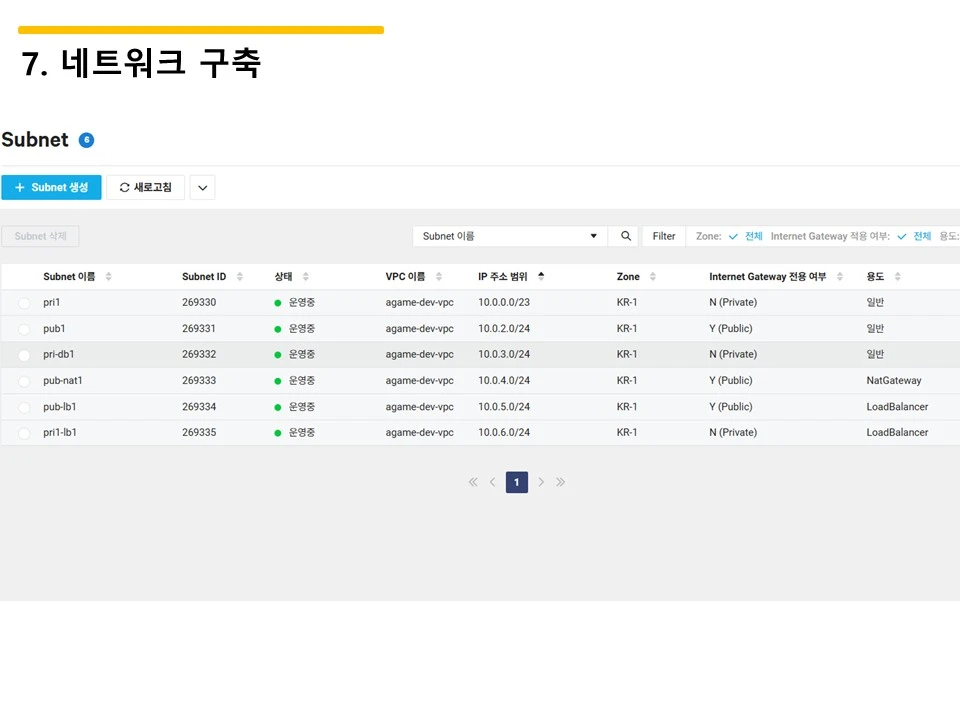960x720 pixels.
Task: Sort by Subnet 이름 column arrows
Action: (108, 277)
